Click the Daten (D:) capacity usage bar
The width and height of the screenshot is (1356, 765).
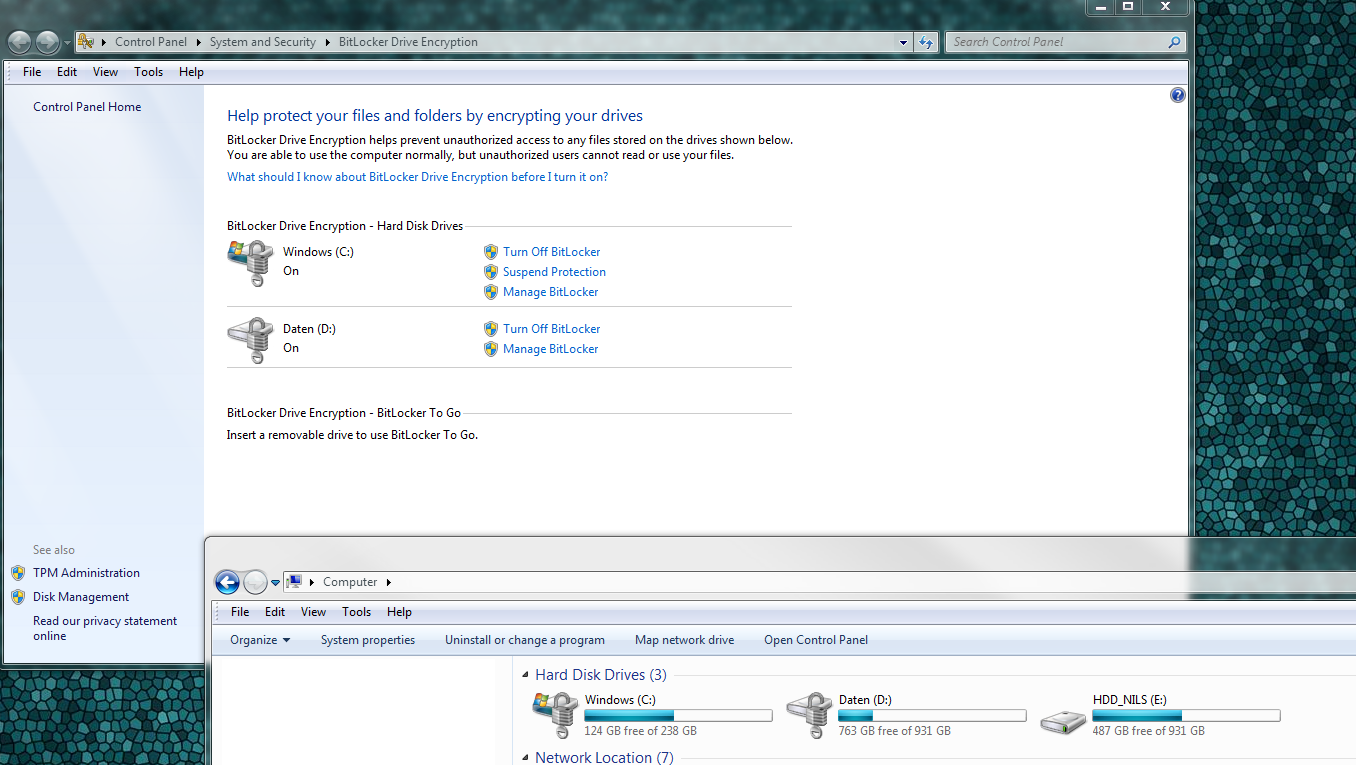pos(932,716)
